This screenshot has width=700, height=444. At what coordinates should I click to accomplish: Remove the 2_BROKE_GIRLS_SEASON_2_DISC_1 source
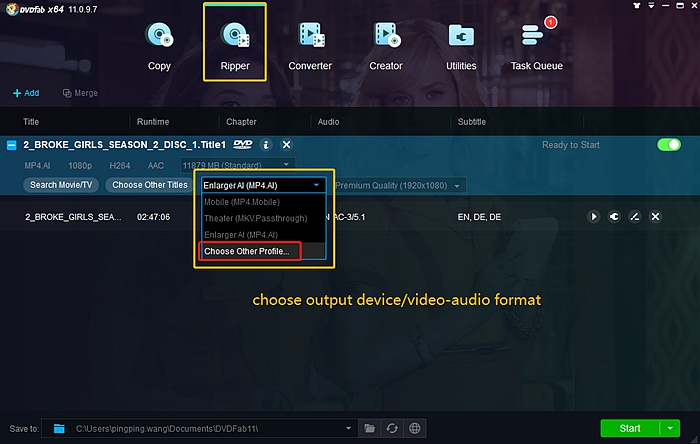point(287,145)
